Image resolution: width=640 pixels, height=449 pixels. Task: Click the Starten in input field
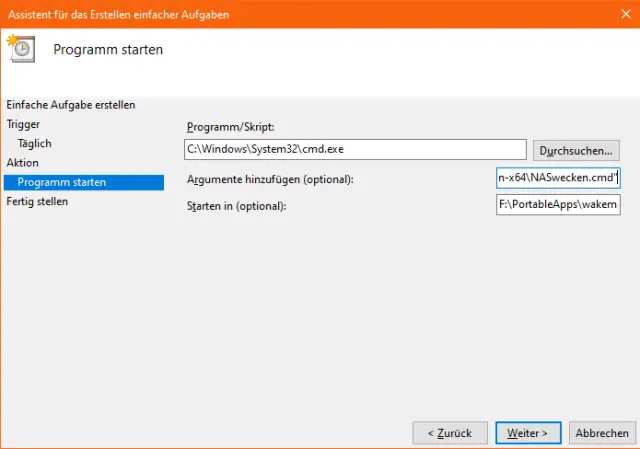click(x=558, y=204)
